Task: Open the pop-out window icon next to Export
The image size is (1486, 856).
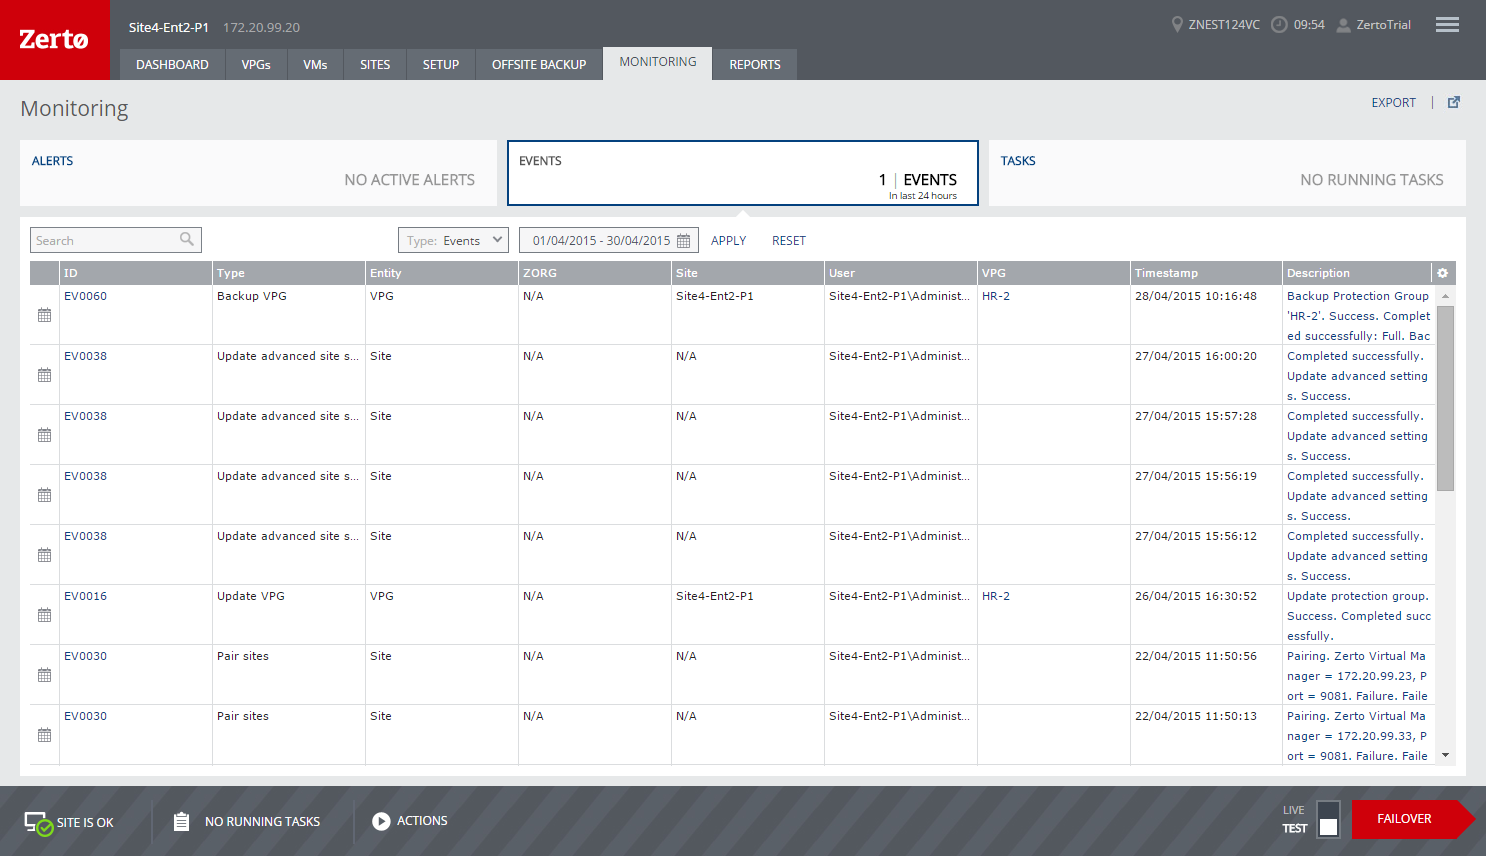Action: pyautogui.click(x=1454, y=102)
